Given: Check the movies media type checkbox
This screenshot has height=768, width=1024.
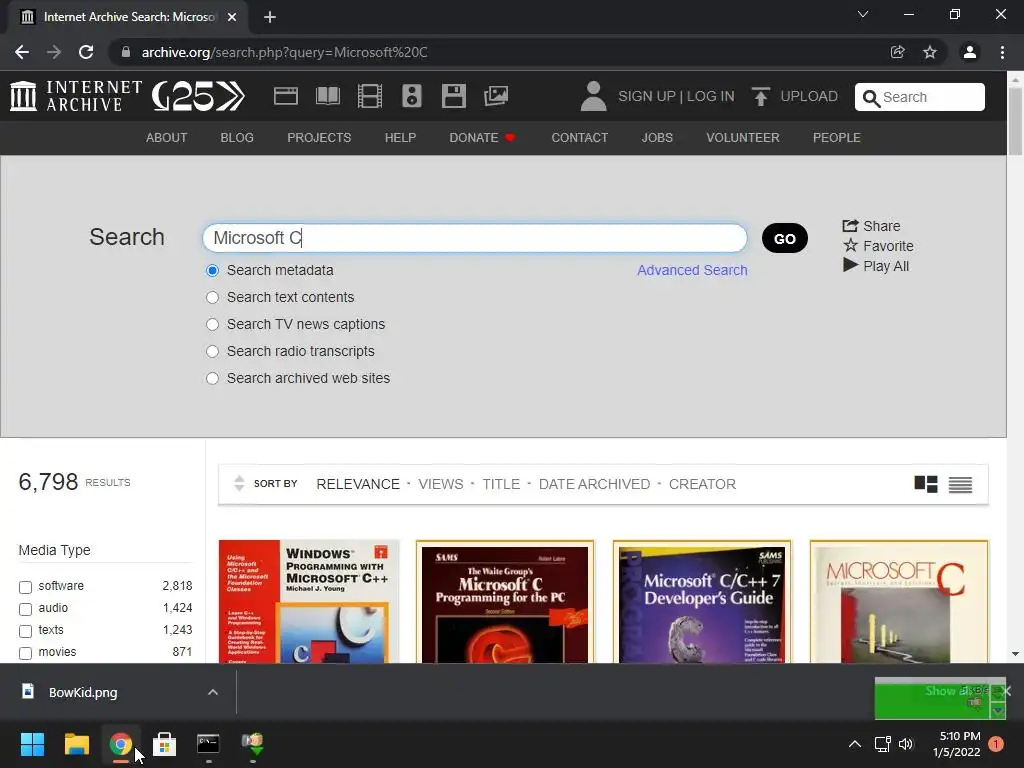Looking at the screenshot, I should [25, 652].
